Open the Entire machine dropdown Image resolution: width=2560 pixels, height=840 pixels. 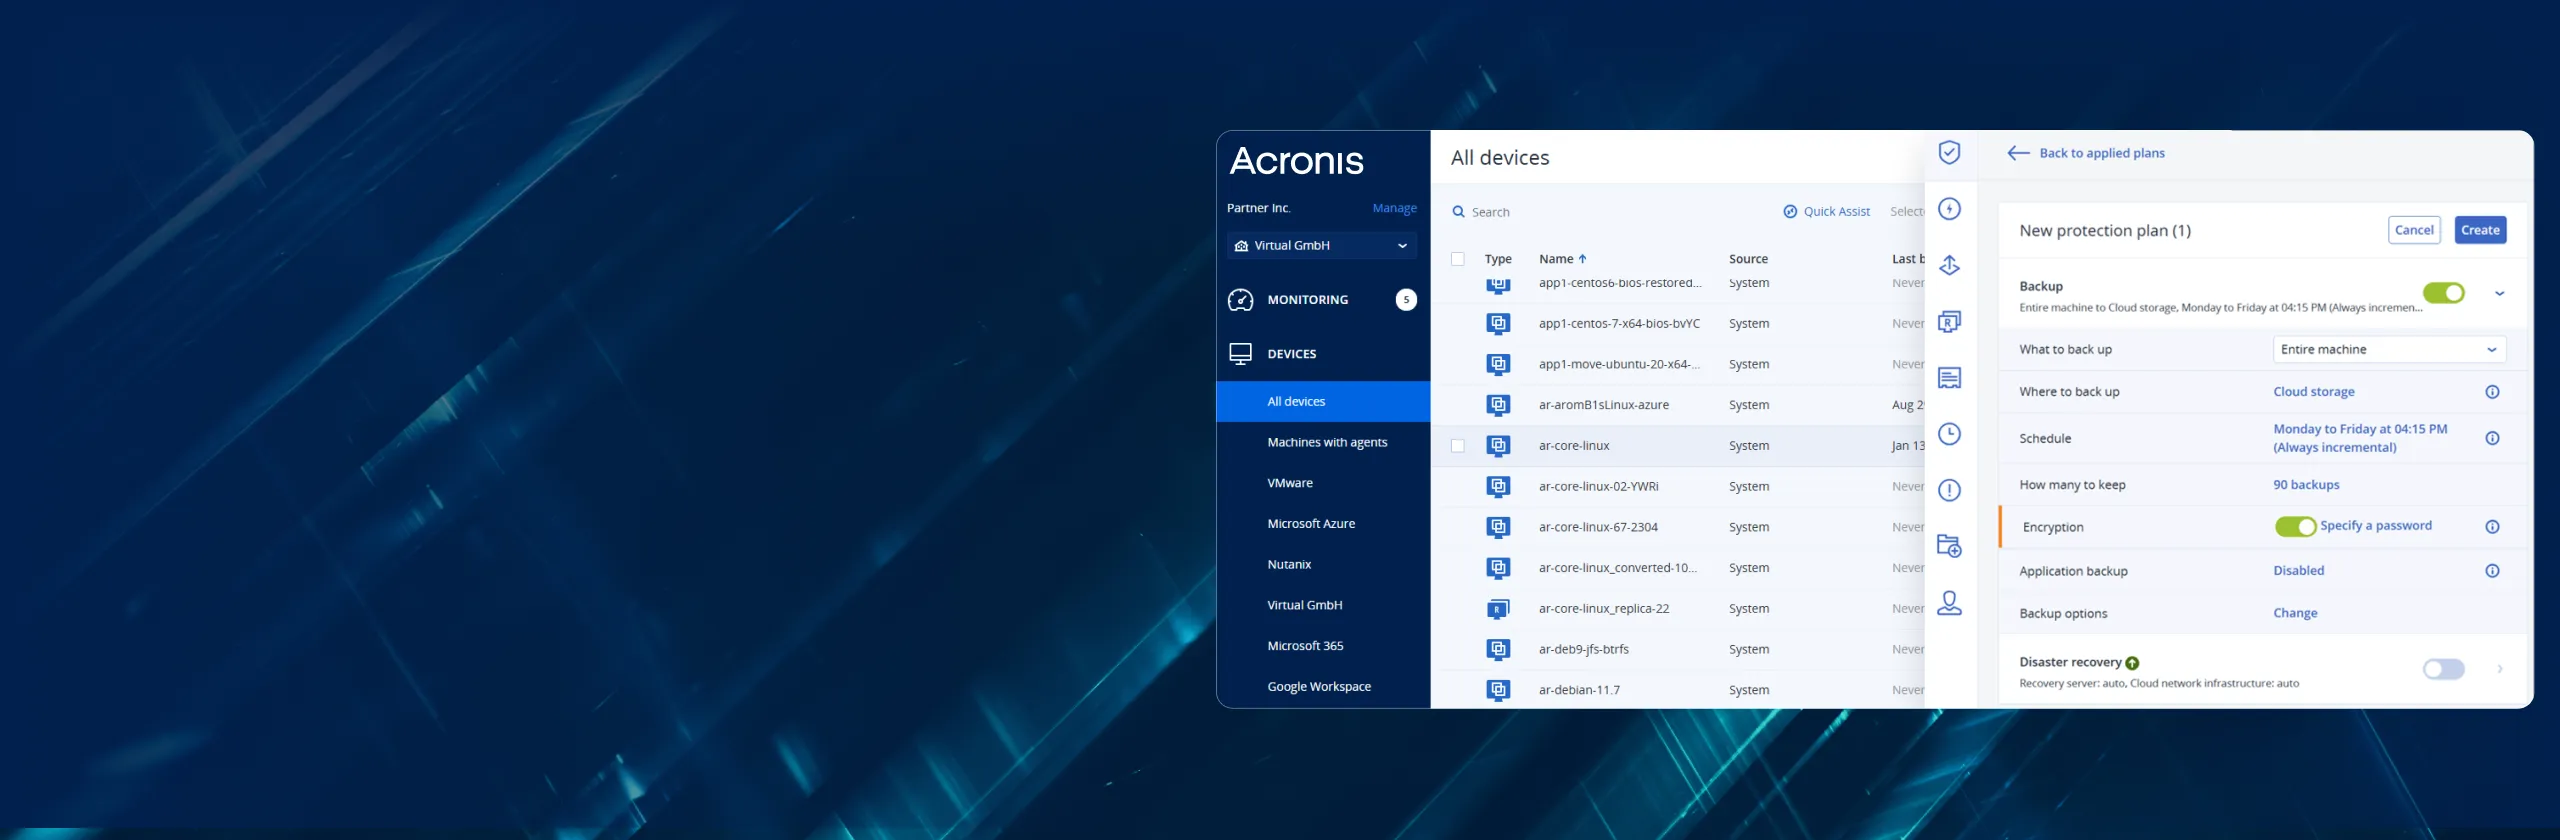pyautogui.click(x=2389, y=350)
